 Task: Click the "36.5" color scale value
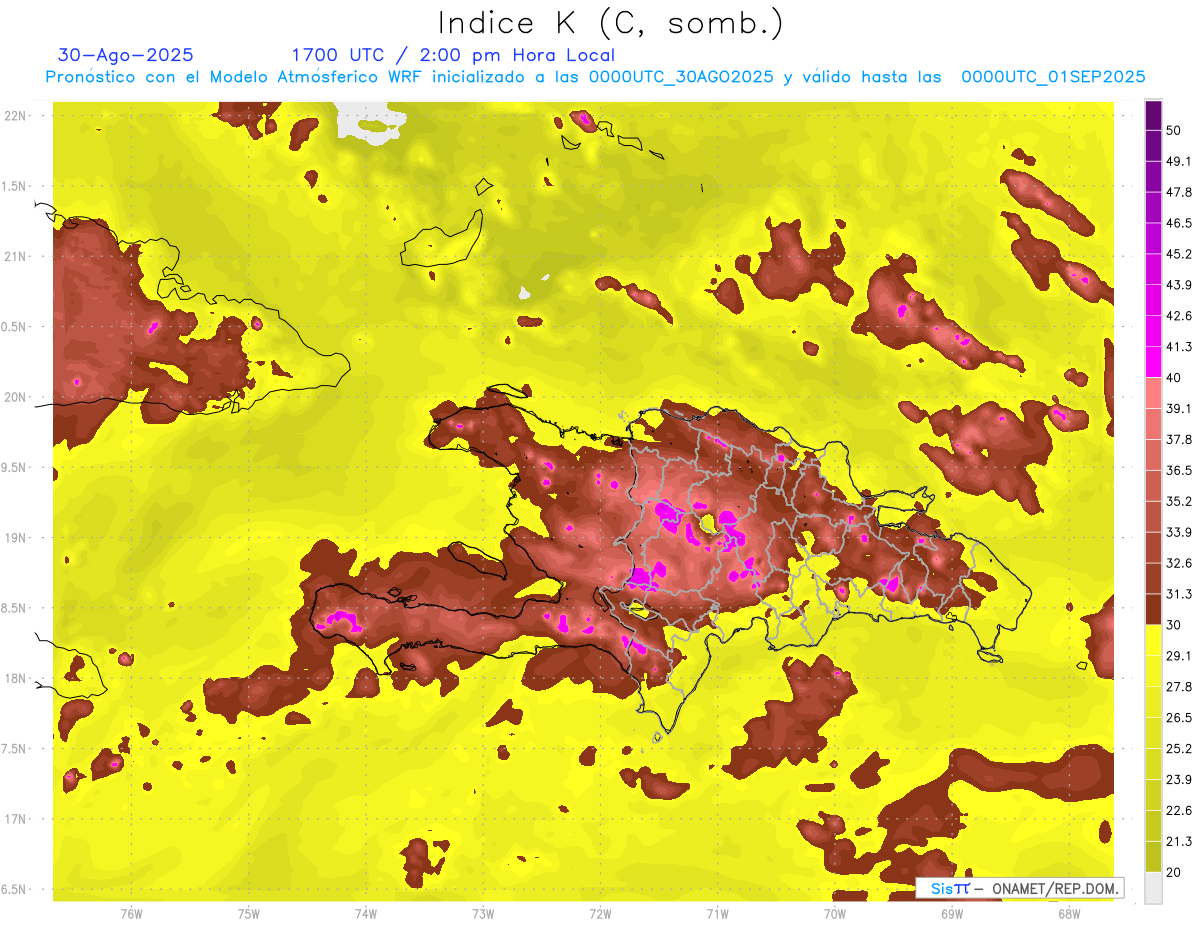(x=1179, y=470)
